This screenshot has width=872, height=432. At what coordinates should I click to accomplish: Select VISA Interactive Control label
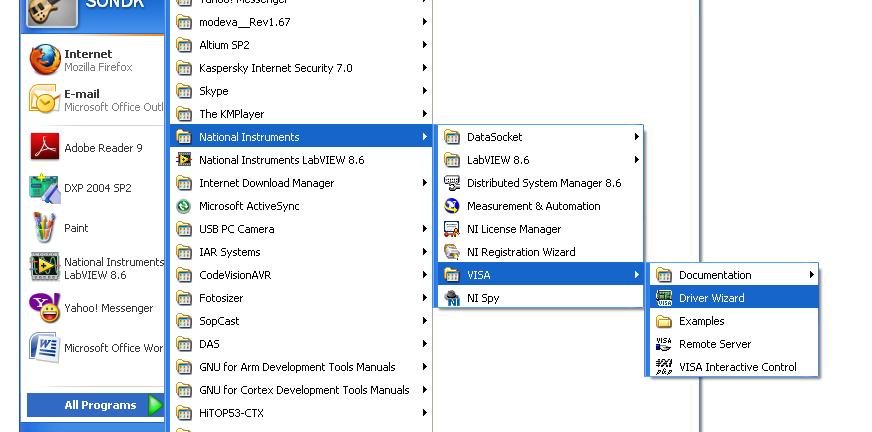click(x=737, y=367)
